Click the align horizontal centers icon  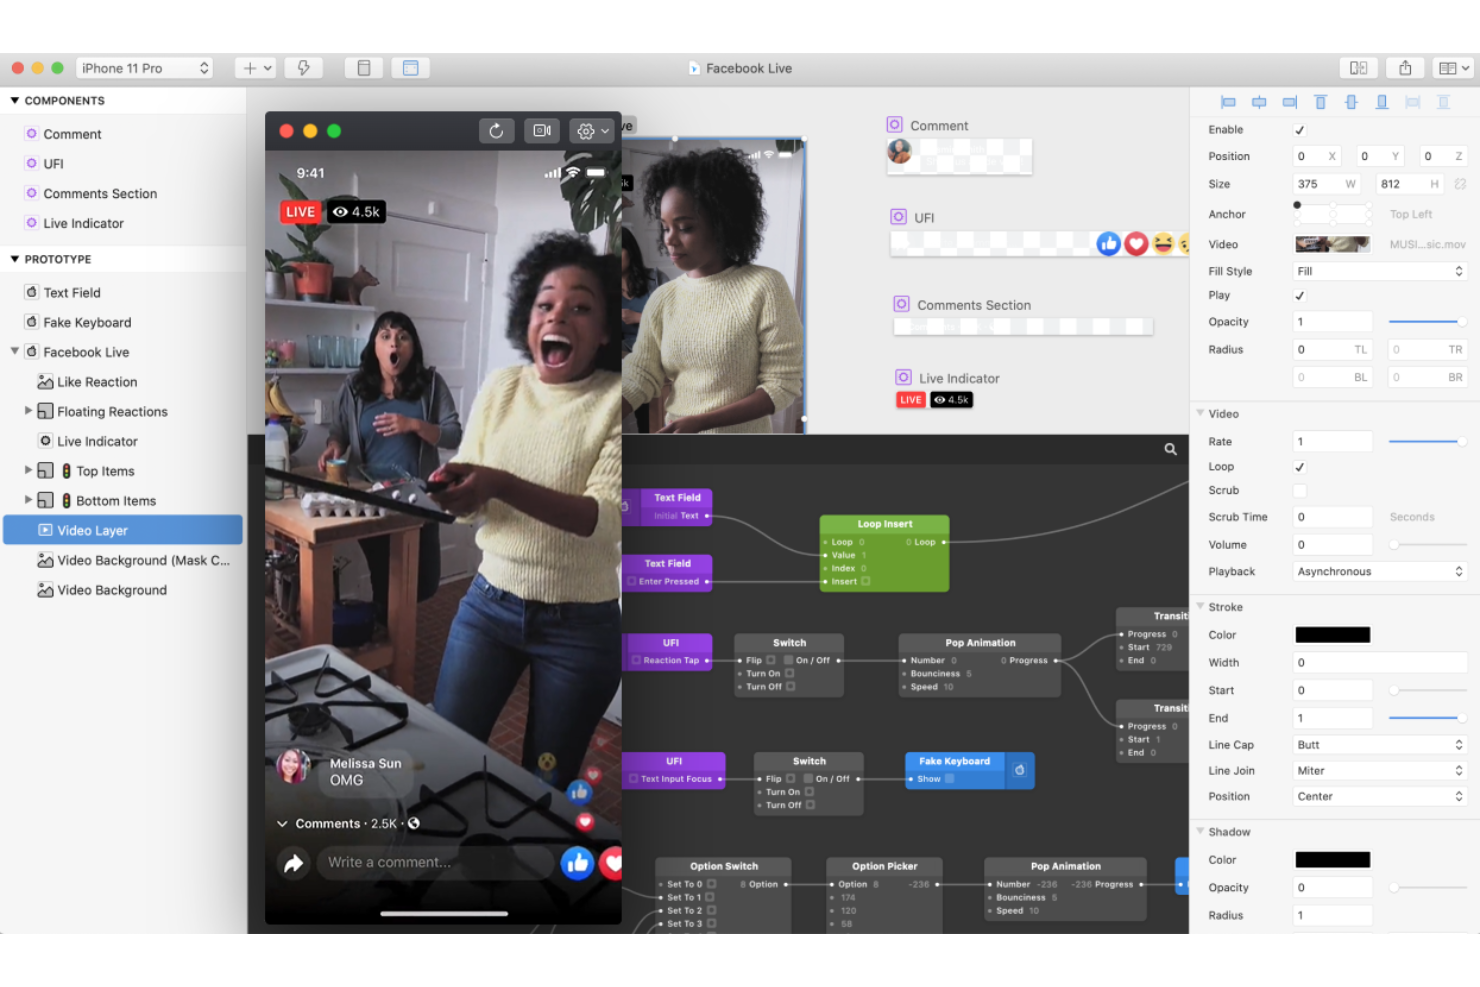[x=1259, y=102]
